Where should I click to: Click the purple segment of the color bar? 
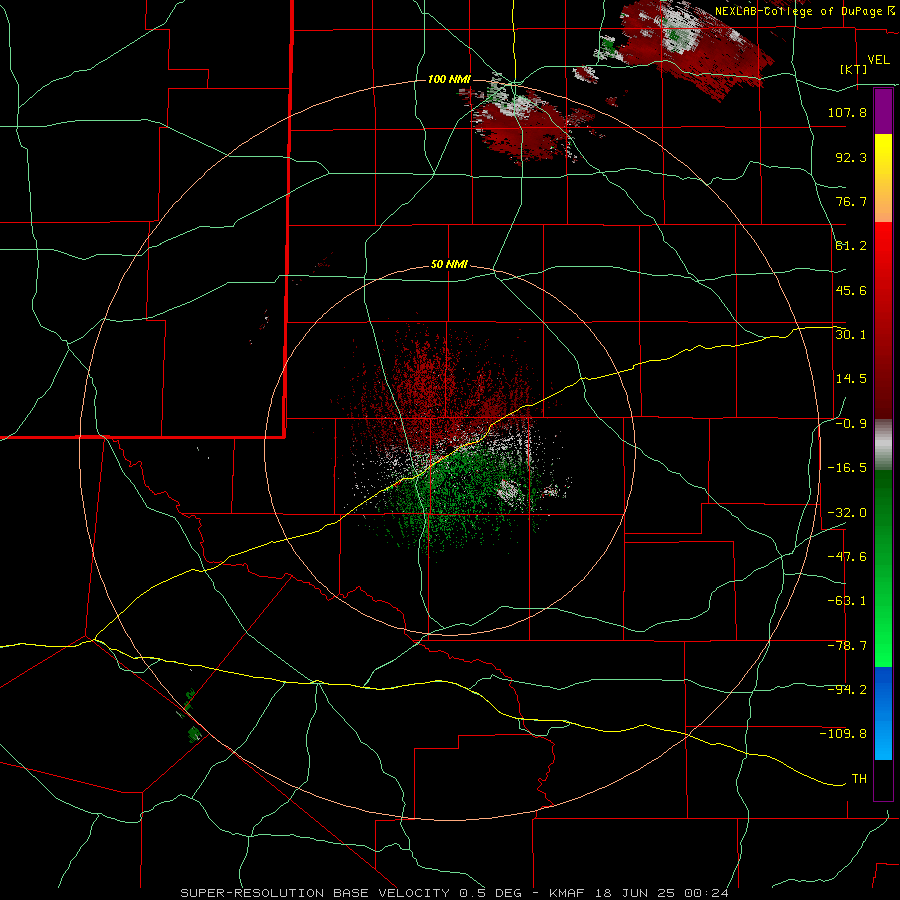pos(883,111)
